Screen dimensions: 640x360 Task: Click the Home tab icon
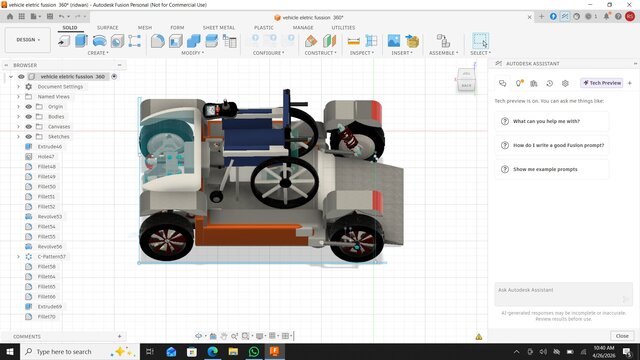(10, 16)
